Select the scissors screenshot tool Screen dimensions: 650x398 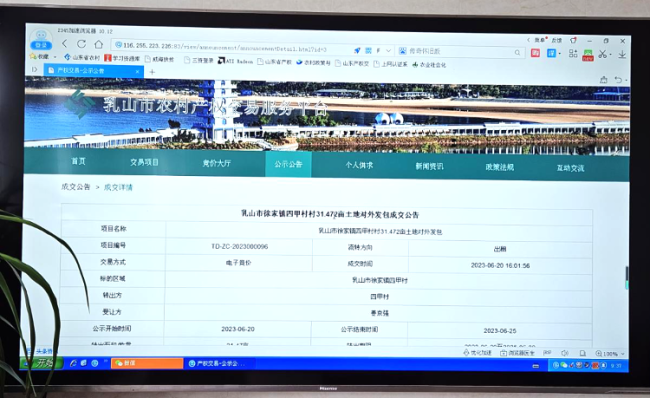coord(603,54)
